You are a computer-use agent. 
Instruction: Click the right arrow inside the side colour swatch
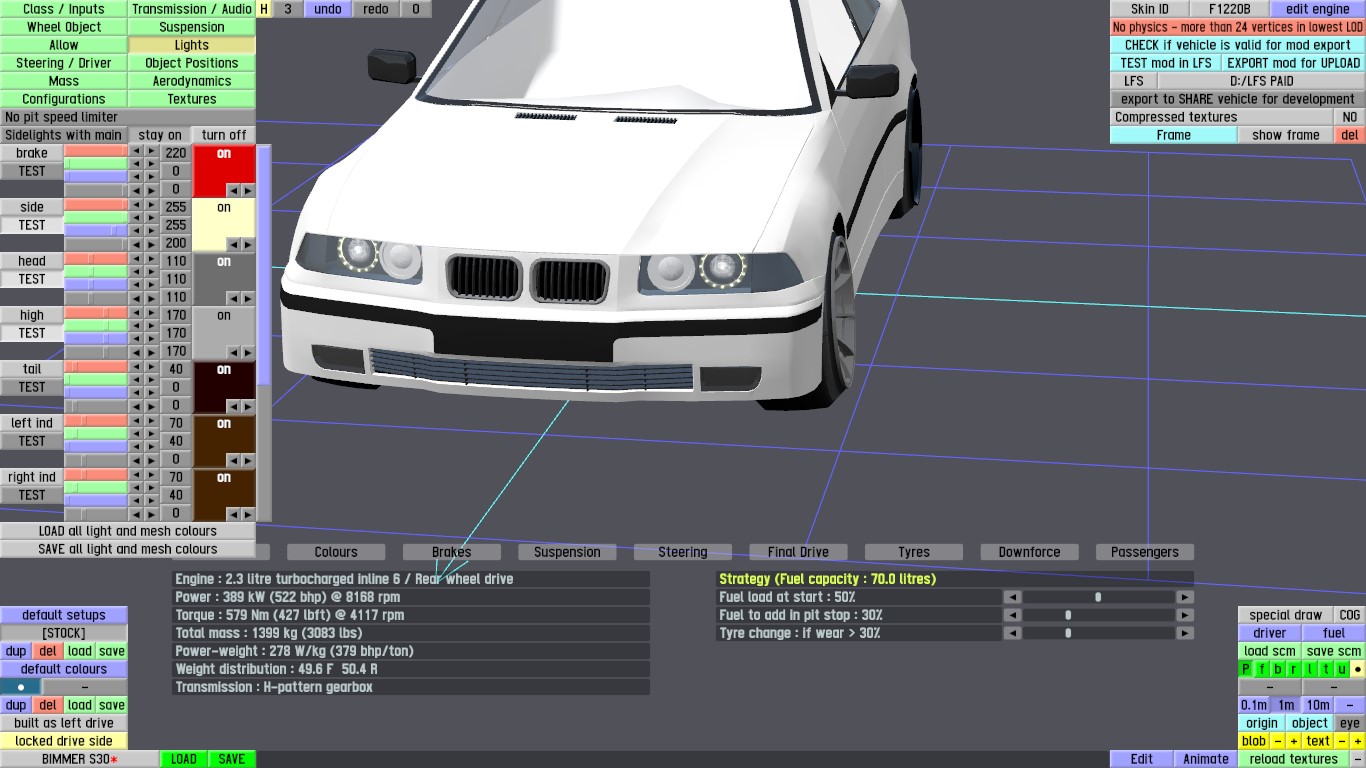point(248,244)
